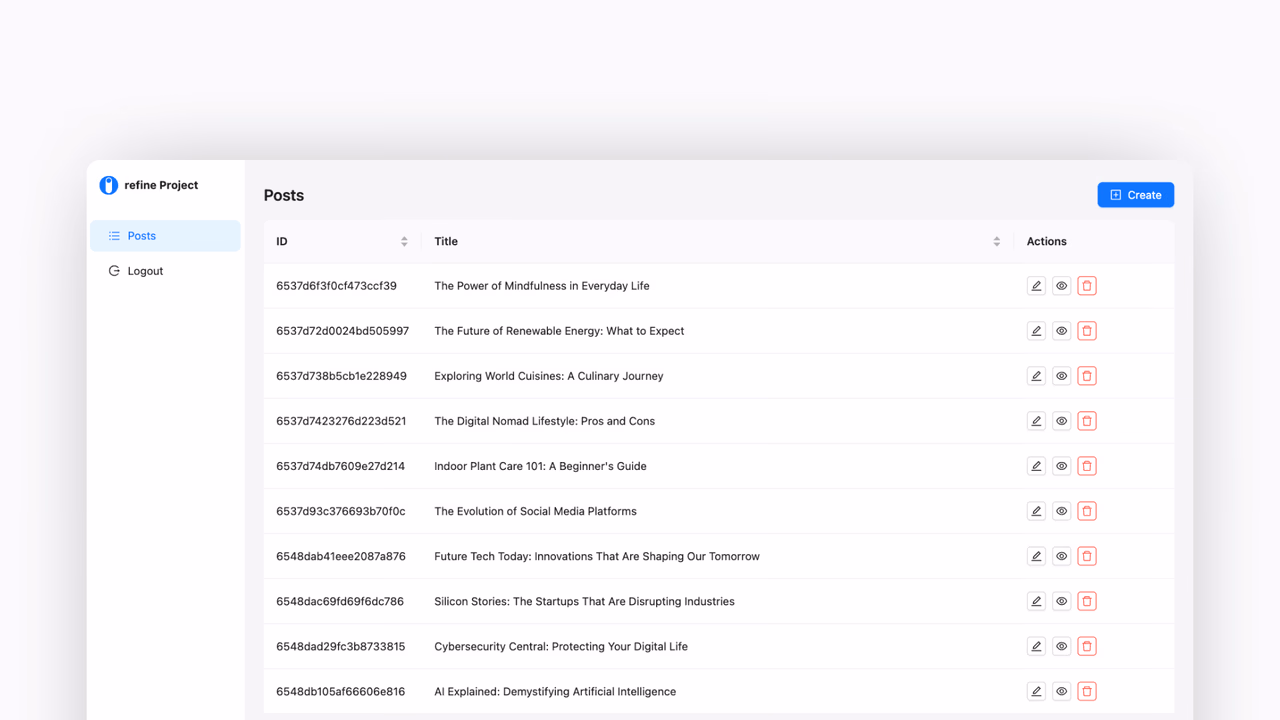Sort table by ID column arrows
This screenshot has width=1280, height=720.
[x=404, y=241]
